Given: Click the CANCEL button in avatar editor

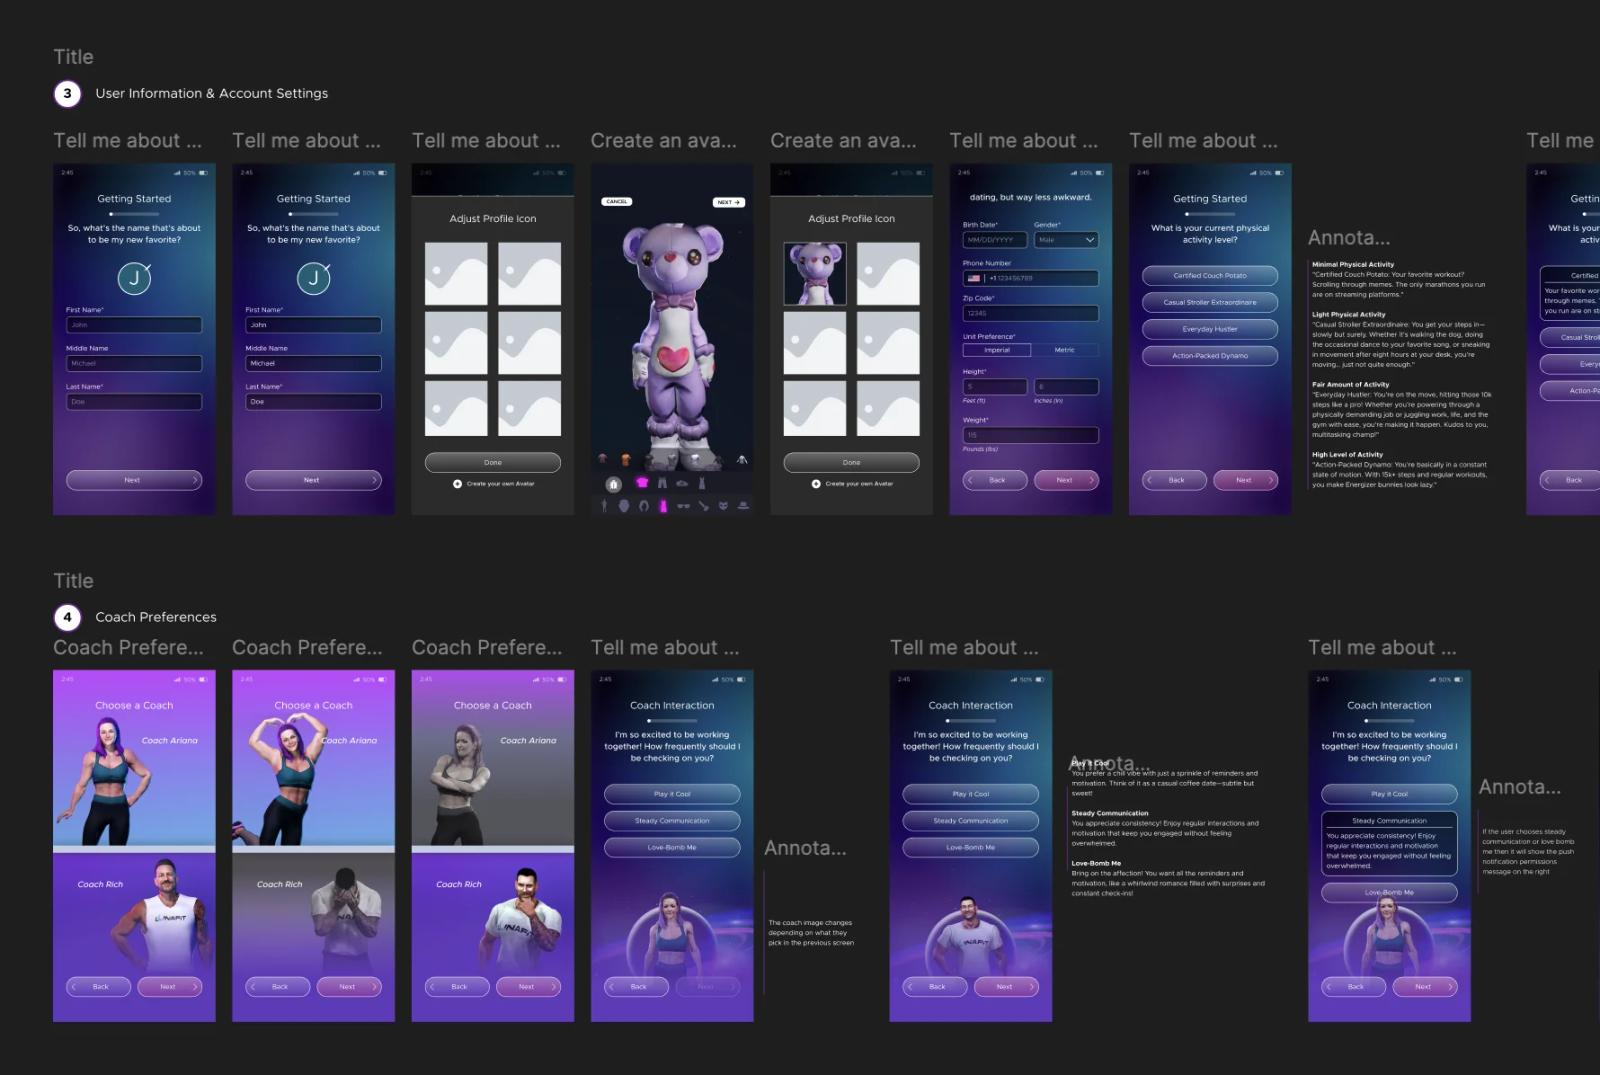Looking at the screenshot, I should point(617,202).
